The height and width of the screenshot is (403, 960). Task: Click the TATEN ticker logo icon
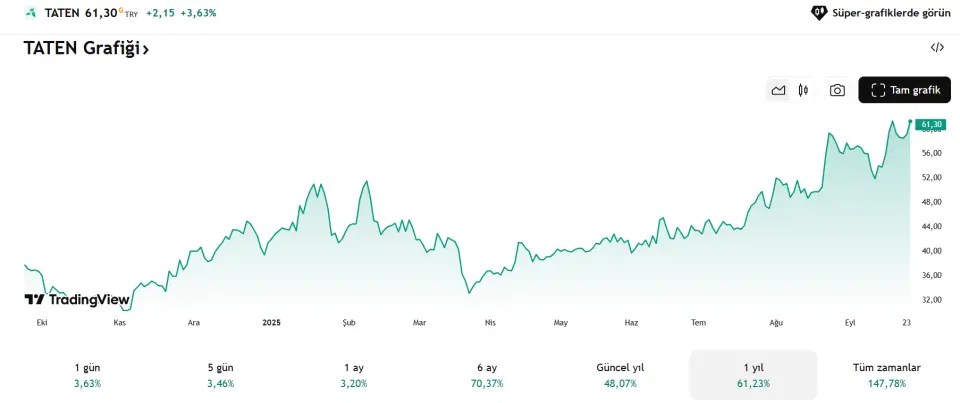pyautogui.click(x=32, y=13)
